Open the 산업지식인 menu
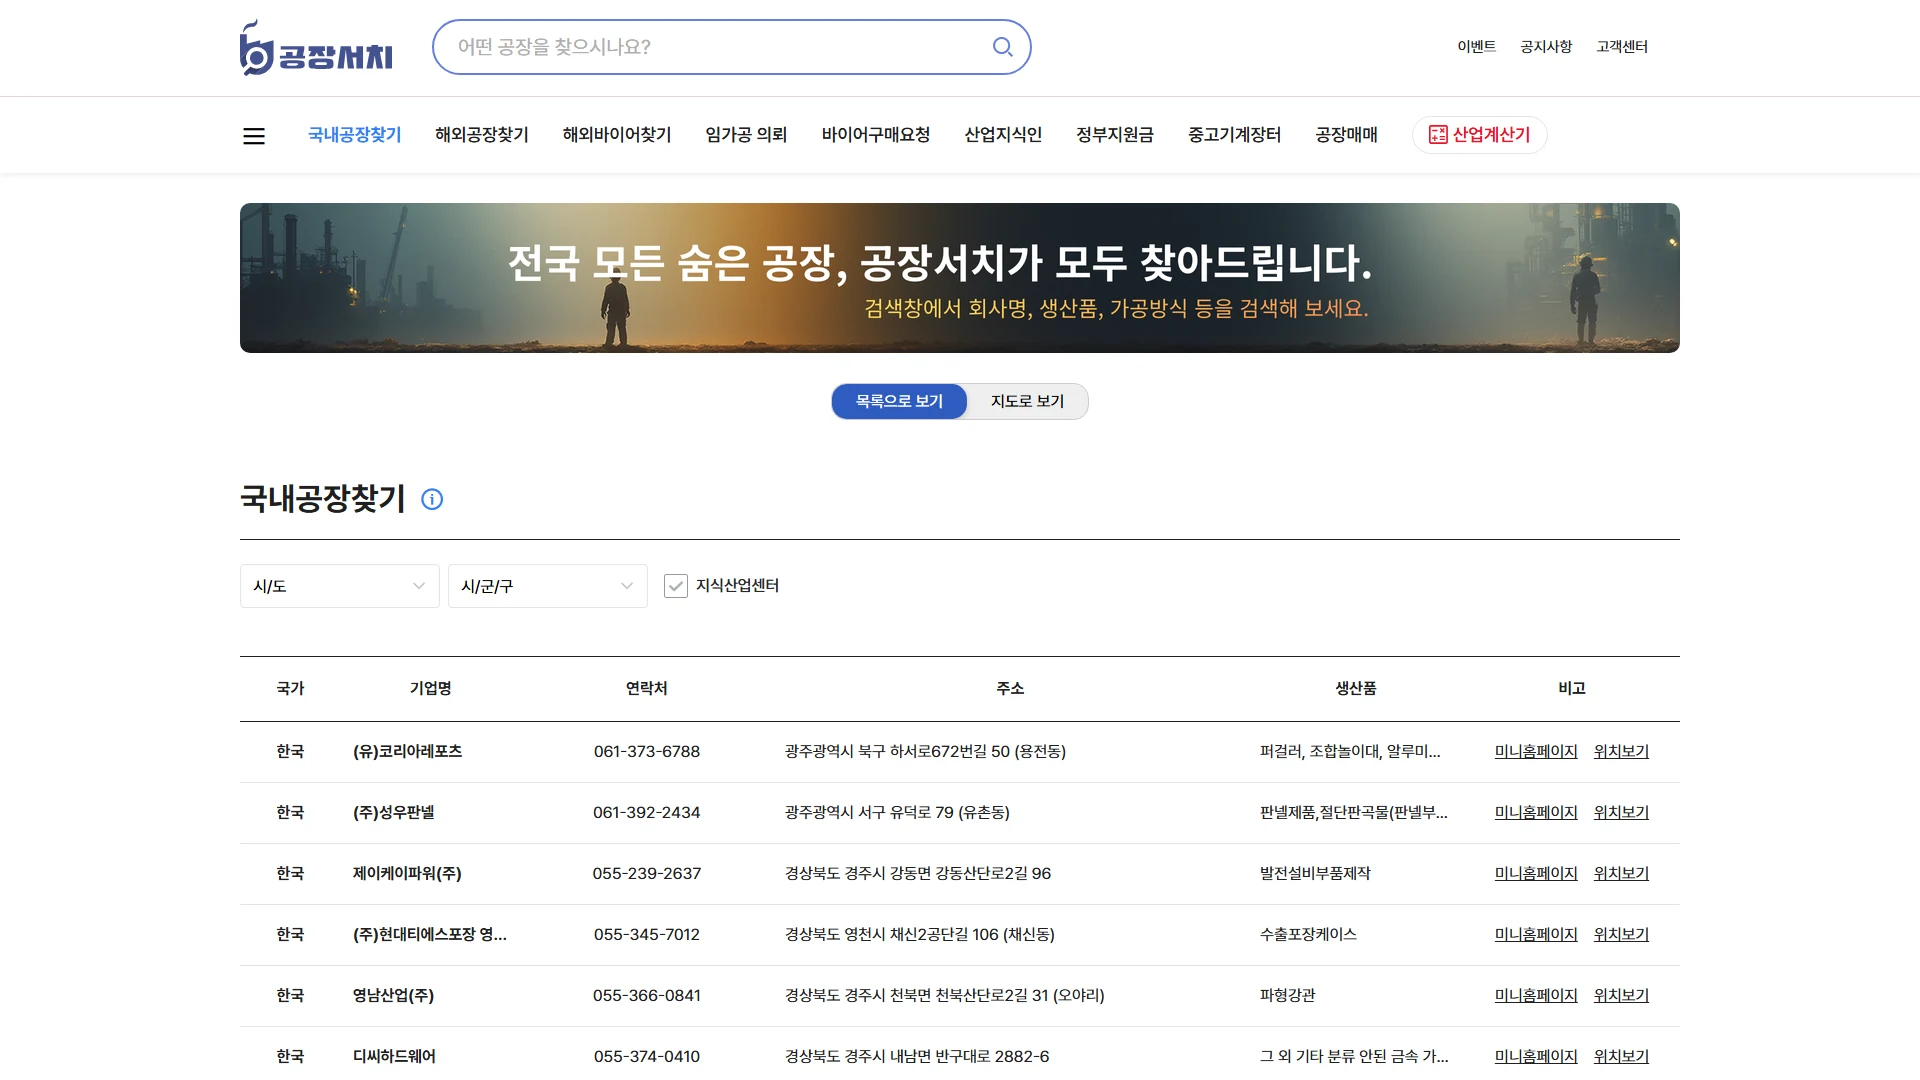Screen dimensions: 1920x1080 (x=1003, y=135)
